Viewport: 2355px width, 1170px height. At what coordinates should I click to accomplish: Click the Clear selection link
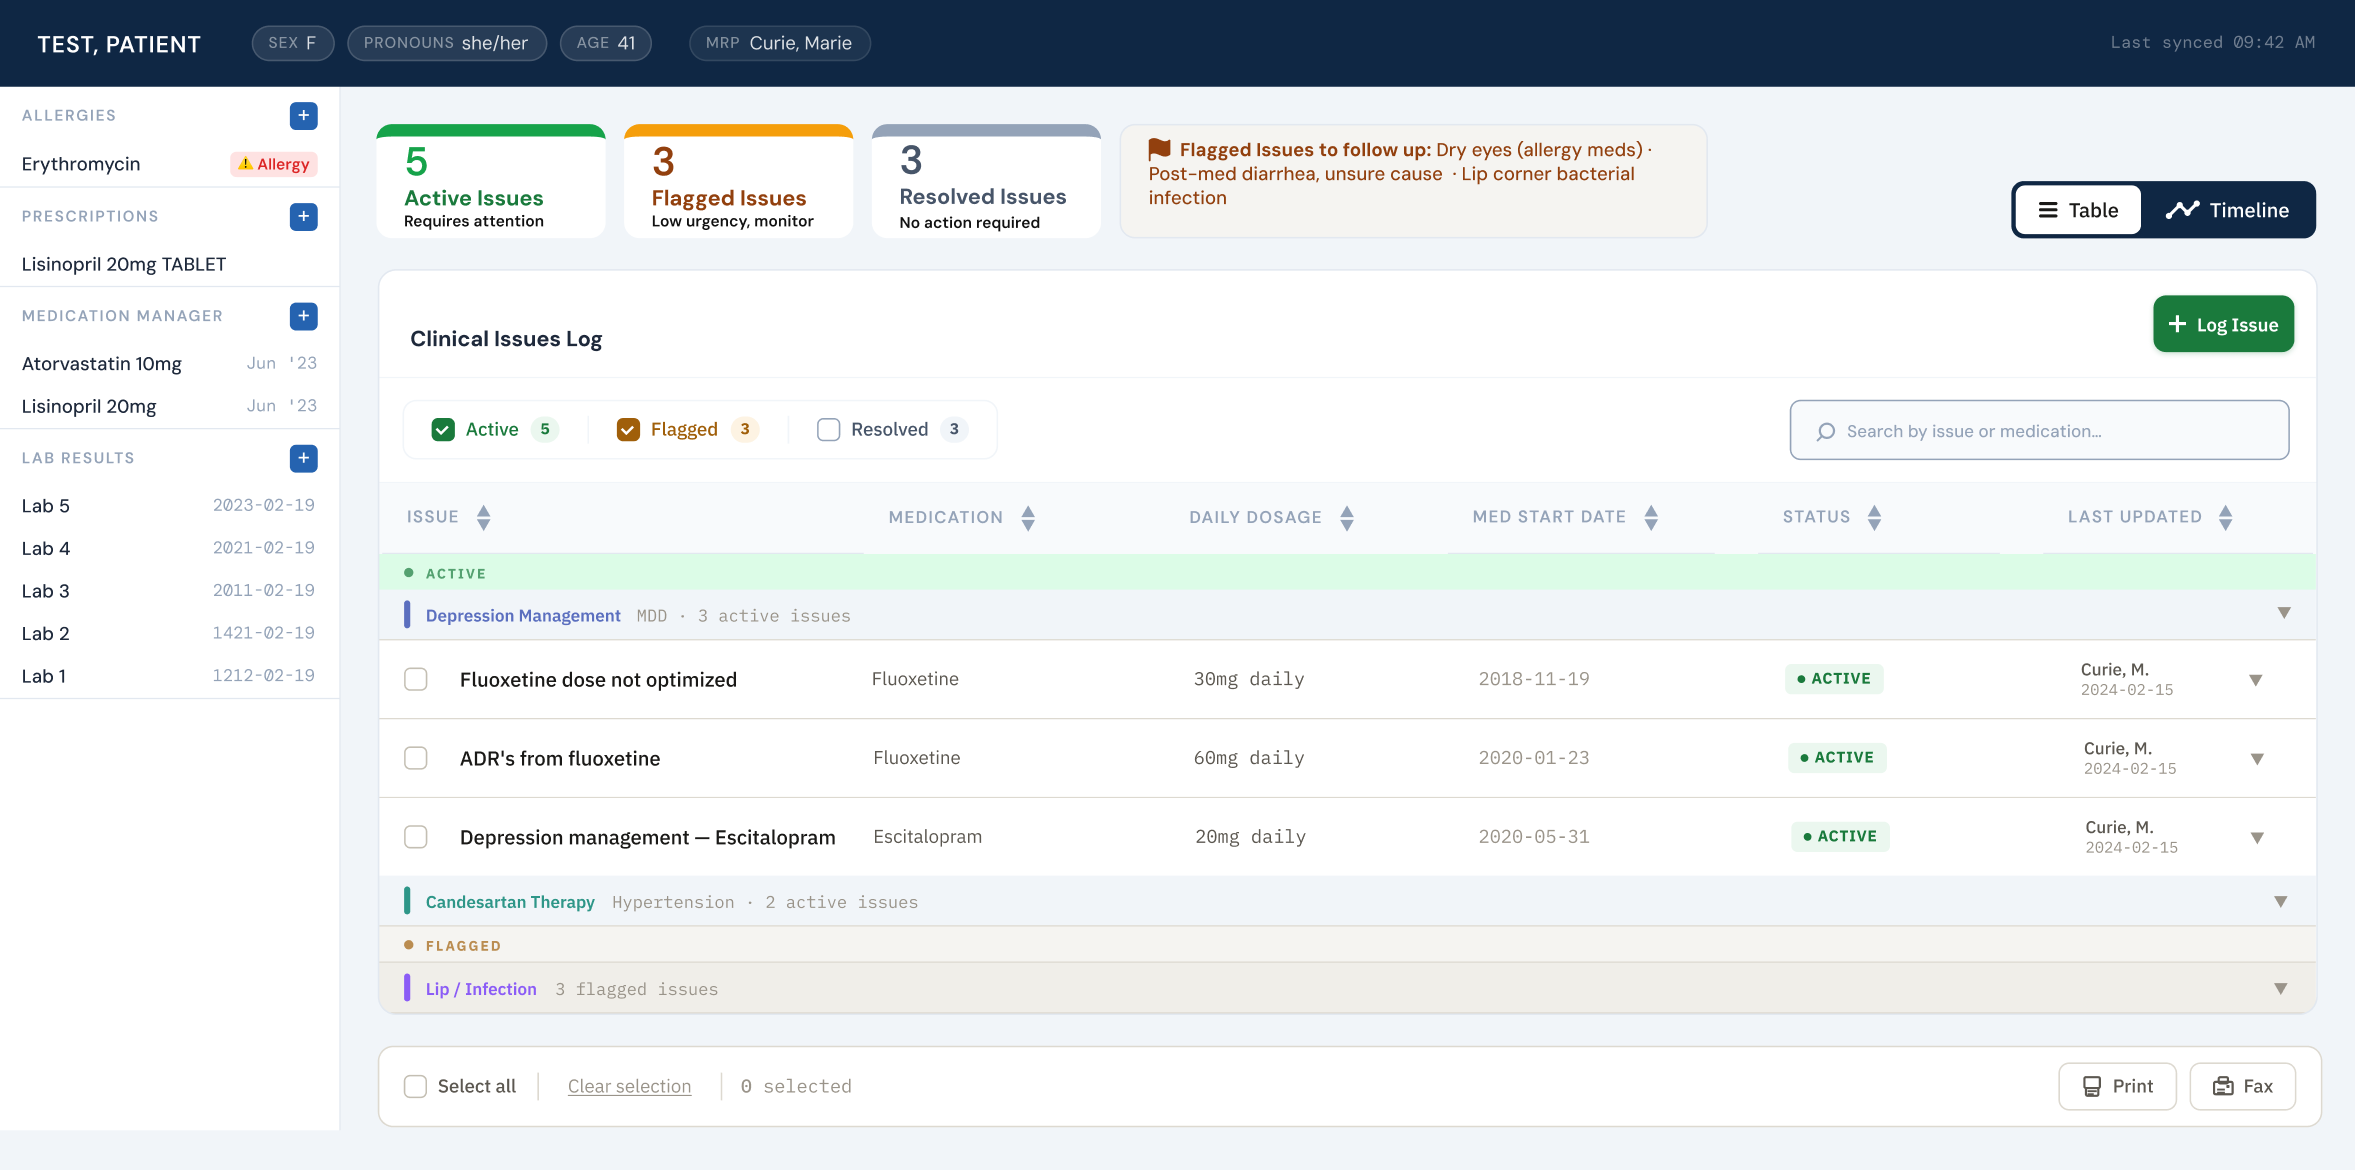coord(629,1086)
